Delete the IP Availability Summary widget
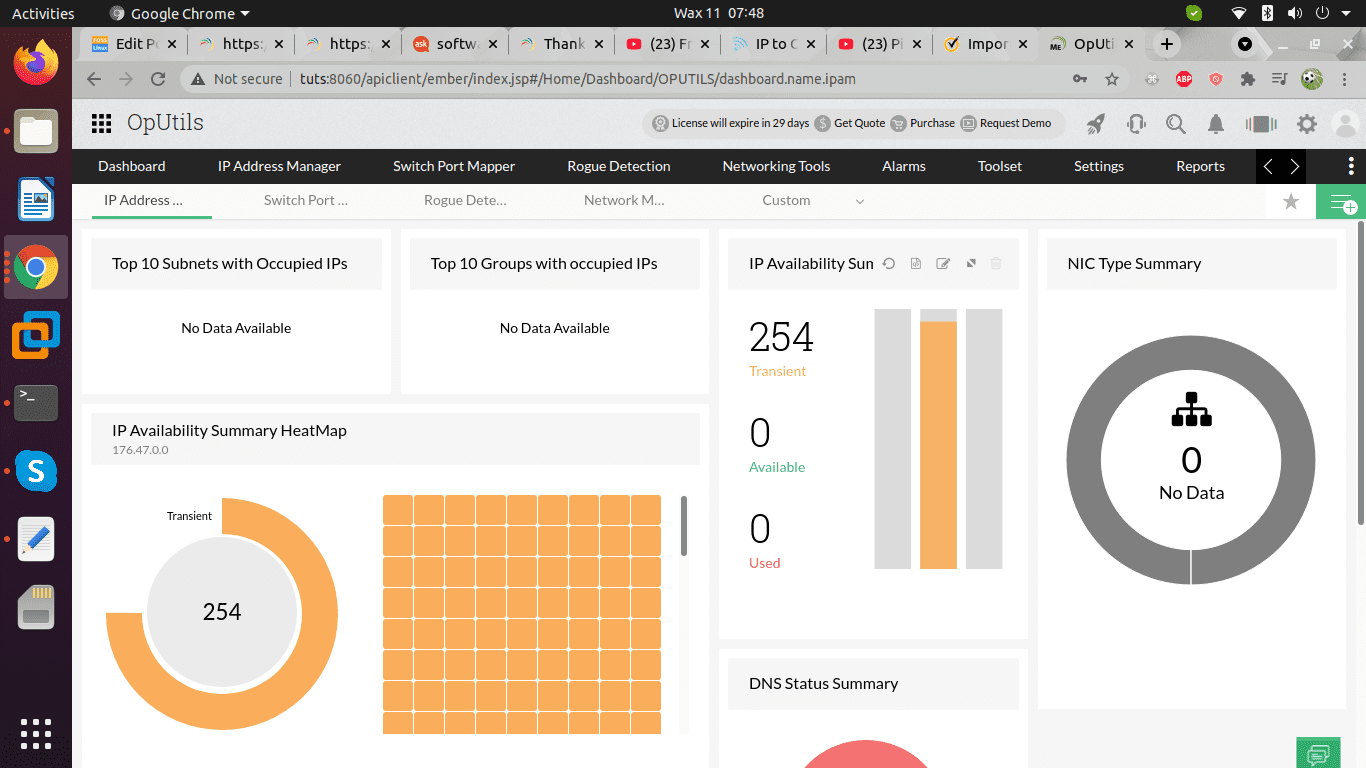Viewport: 1366px width, 768px height. tap(996, 264)
